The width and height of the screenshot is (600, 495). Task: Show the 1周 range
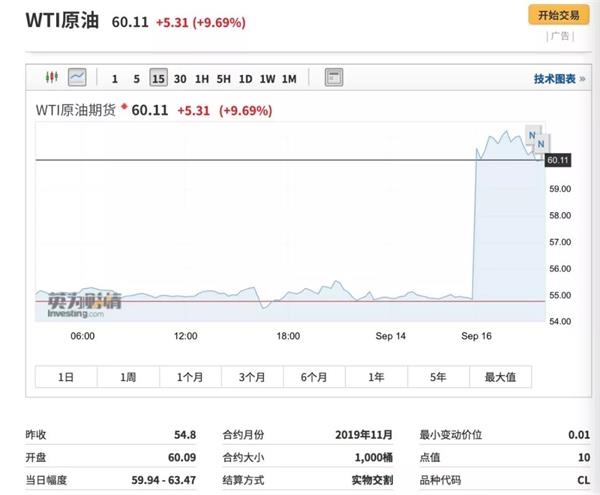click(x=128, y=377)
